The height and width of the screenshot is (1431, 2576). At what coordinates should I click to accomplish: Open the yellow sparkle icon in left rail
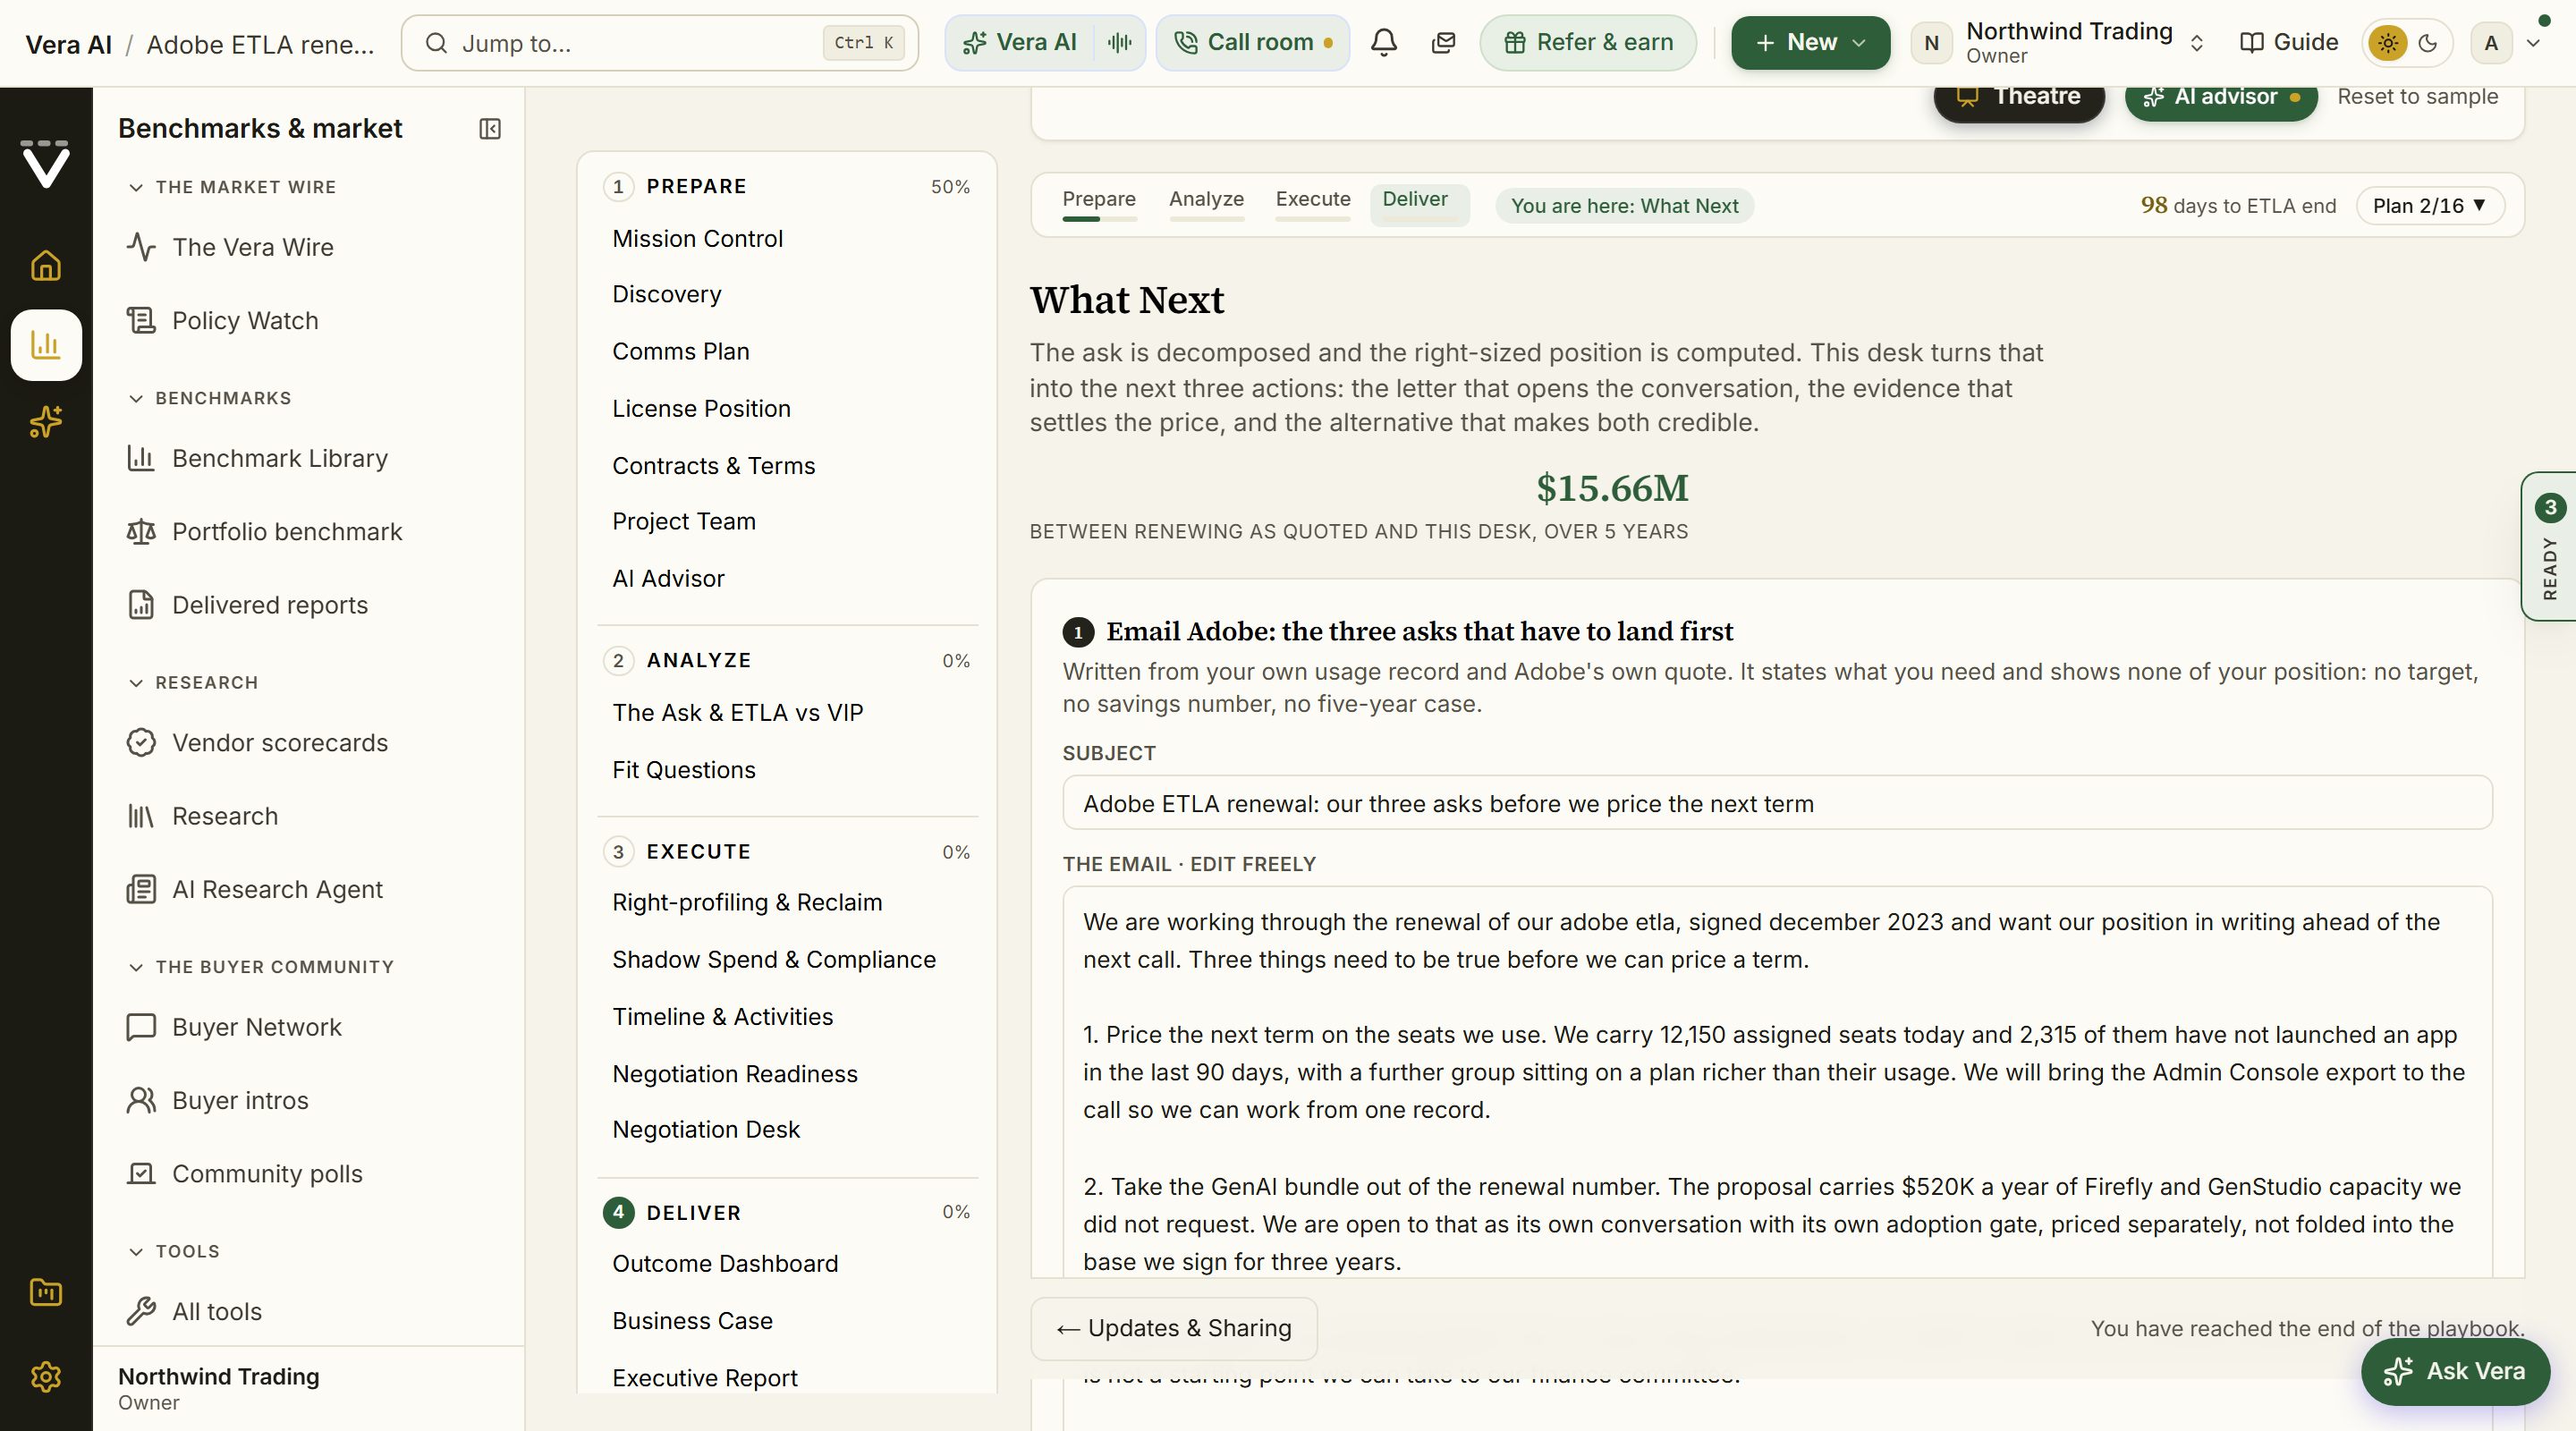pyautogui.click(x=46, y=422)
